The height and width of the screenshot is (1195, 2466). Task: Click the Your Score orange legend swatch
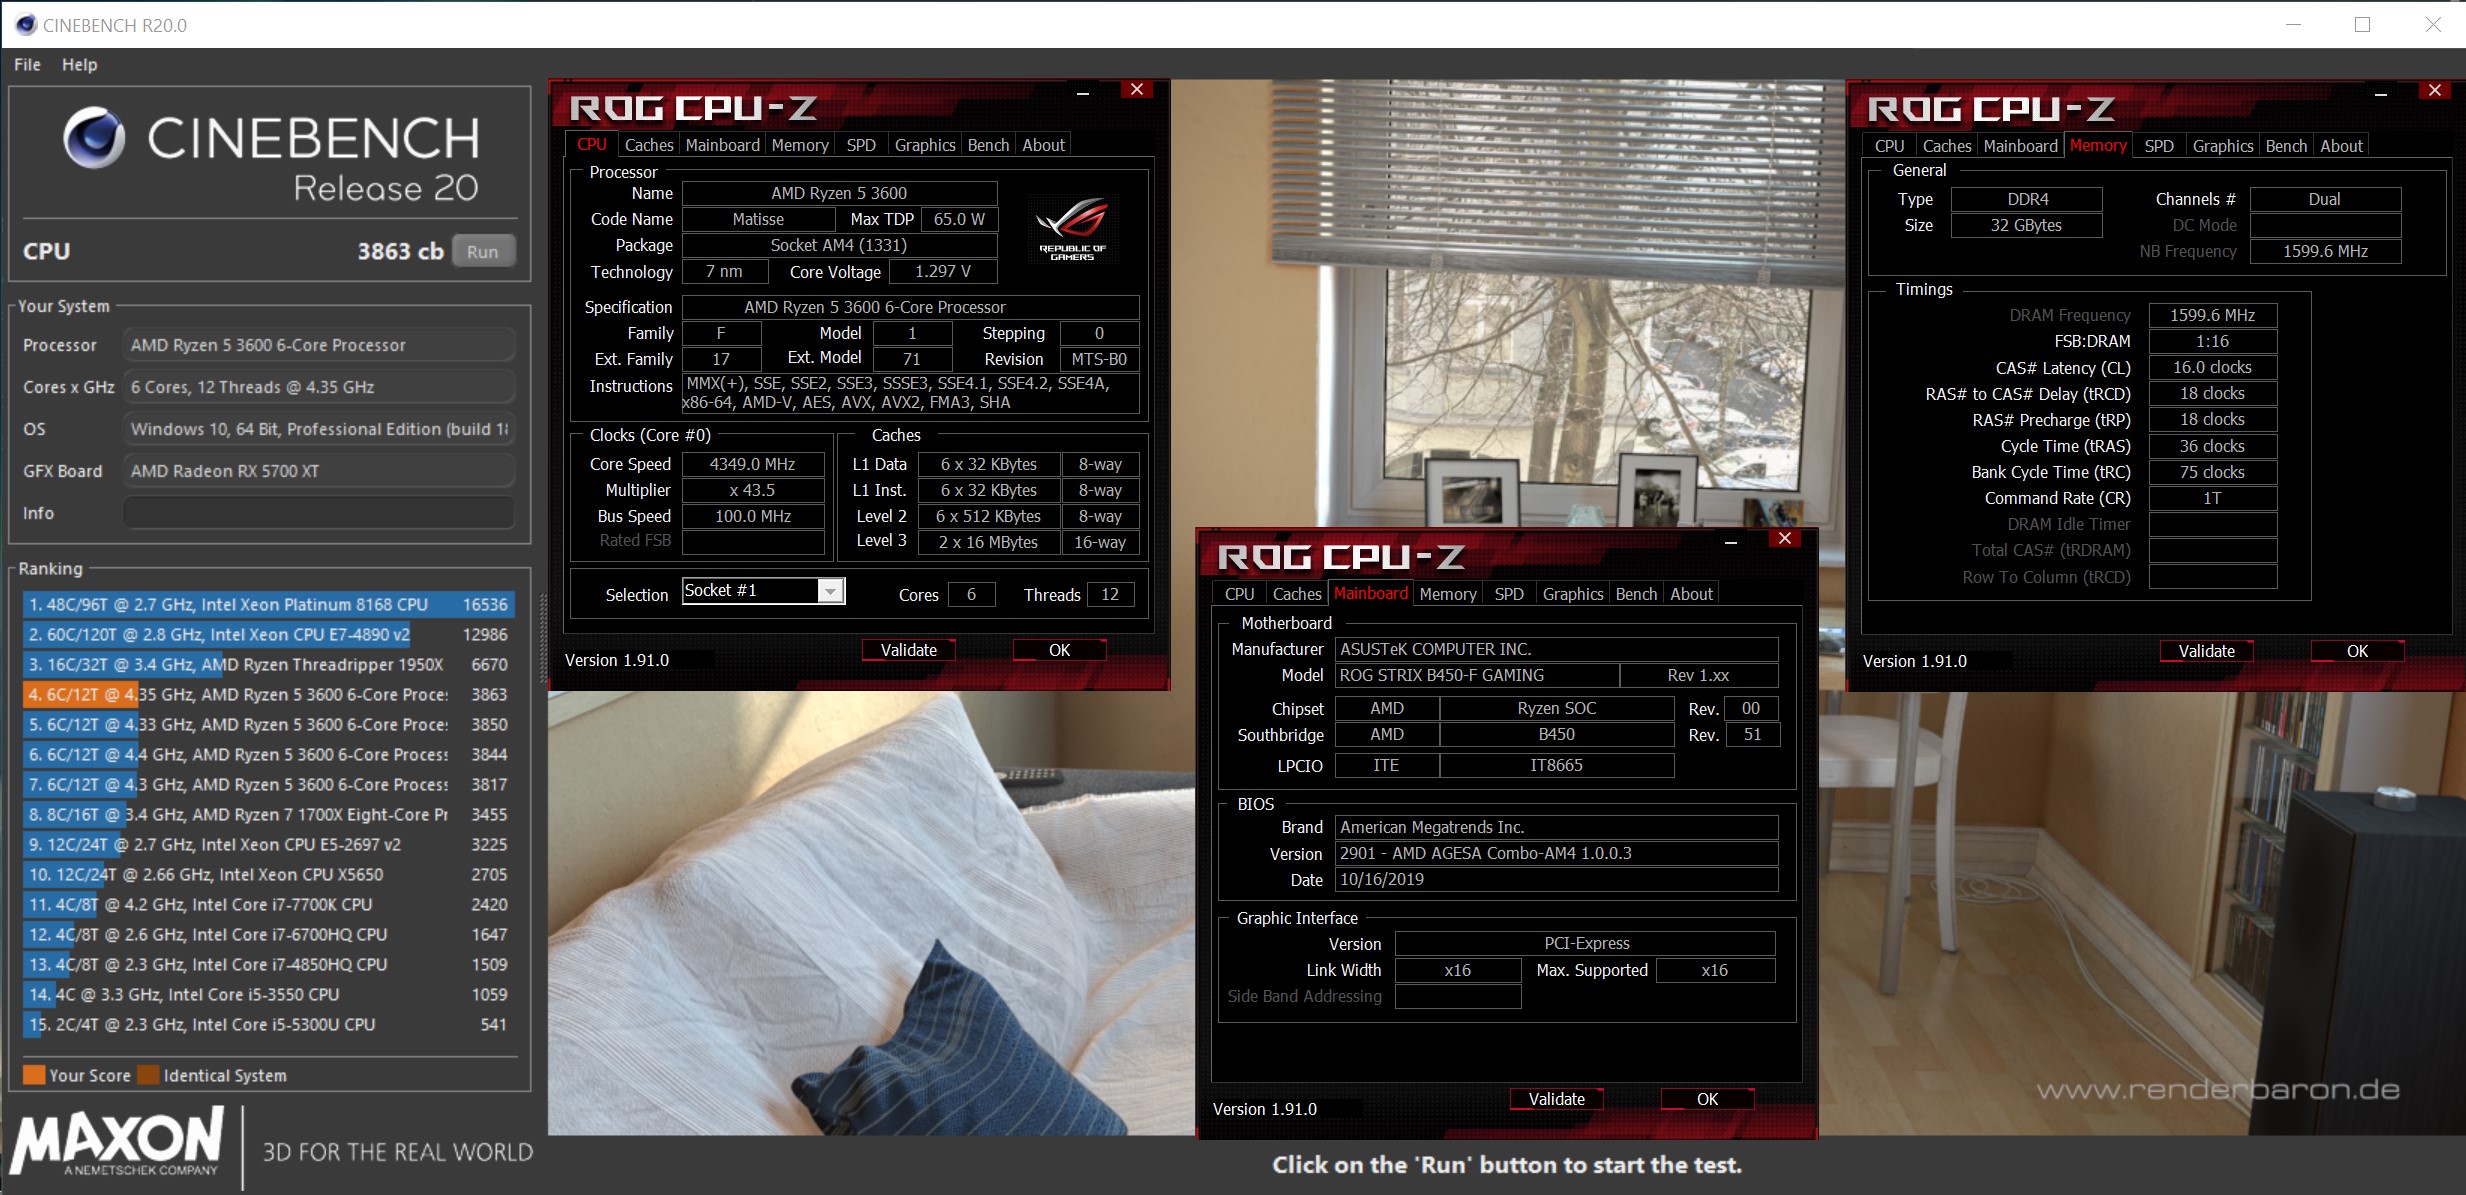point(34,1075)
